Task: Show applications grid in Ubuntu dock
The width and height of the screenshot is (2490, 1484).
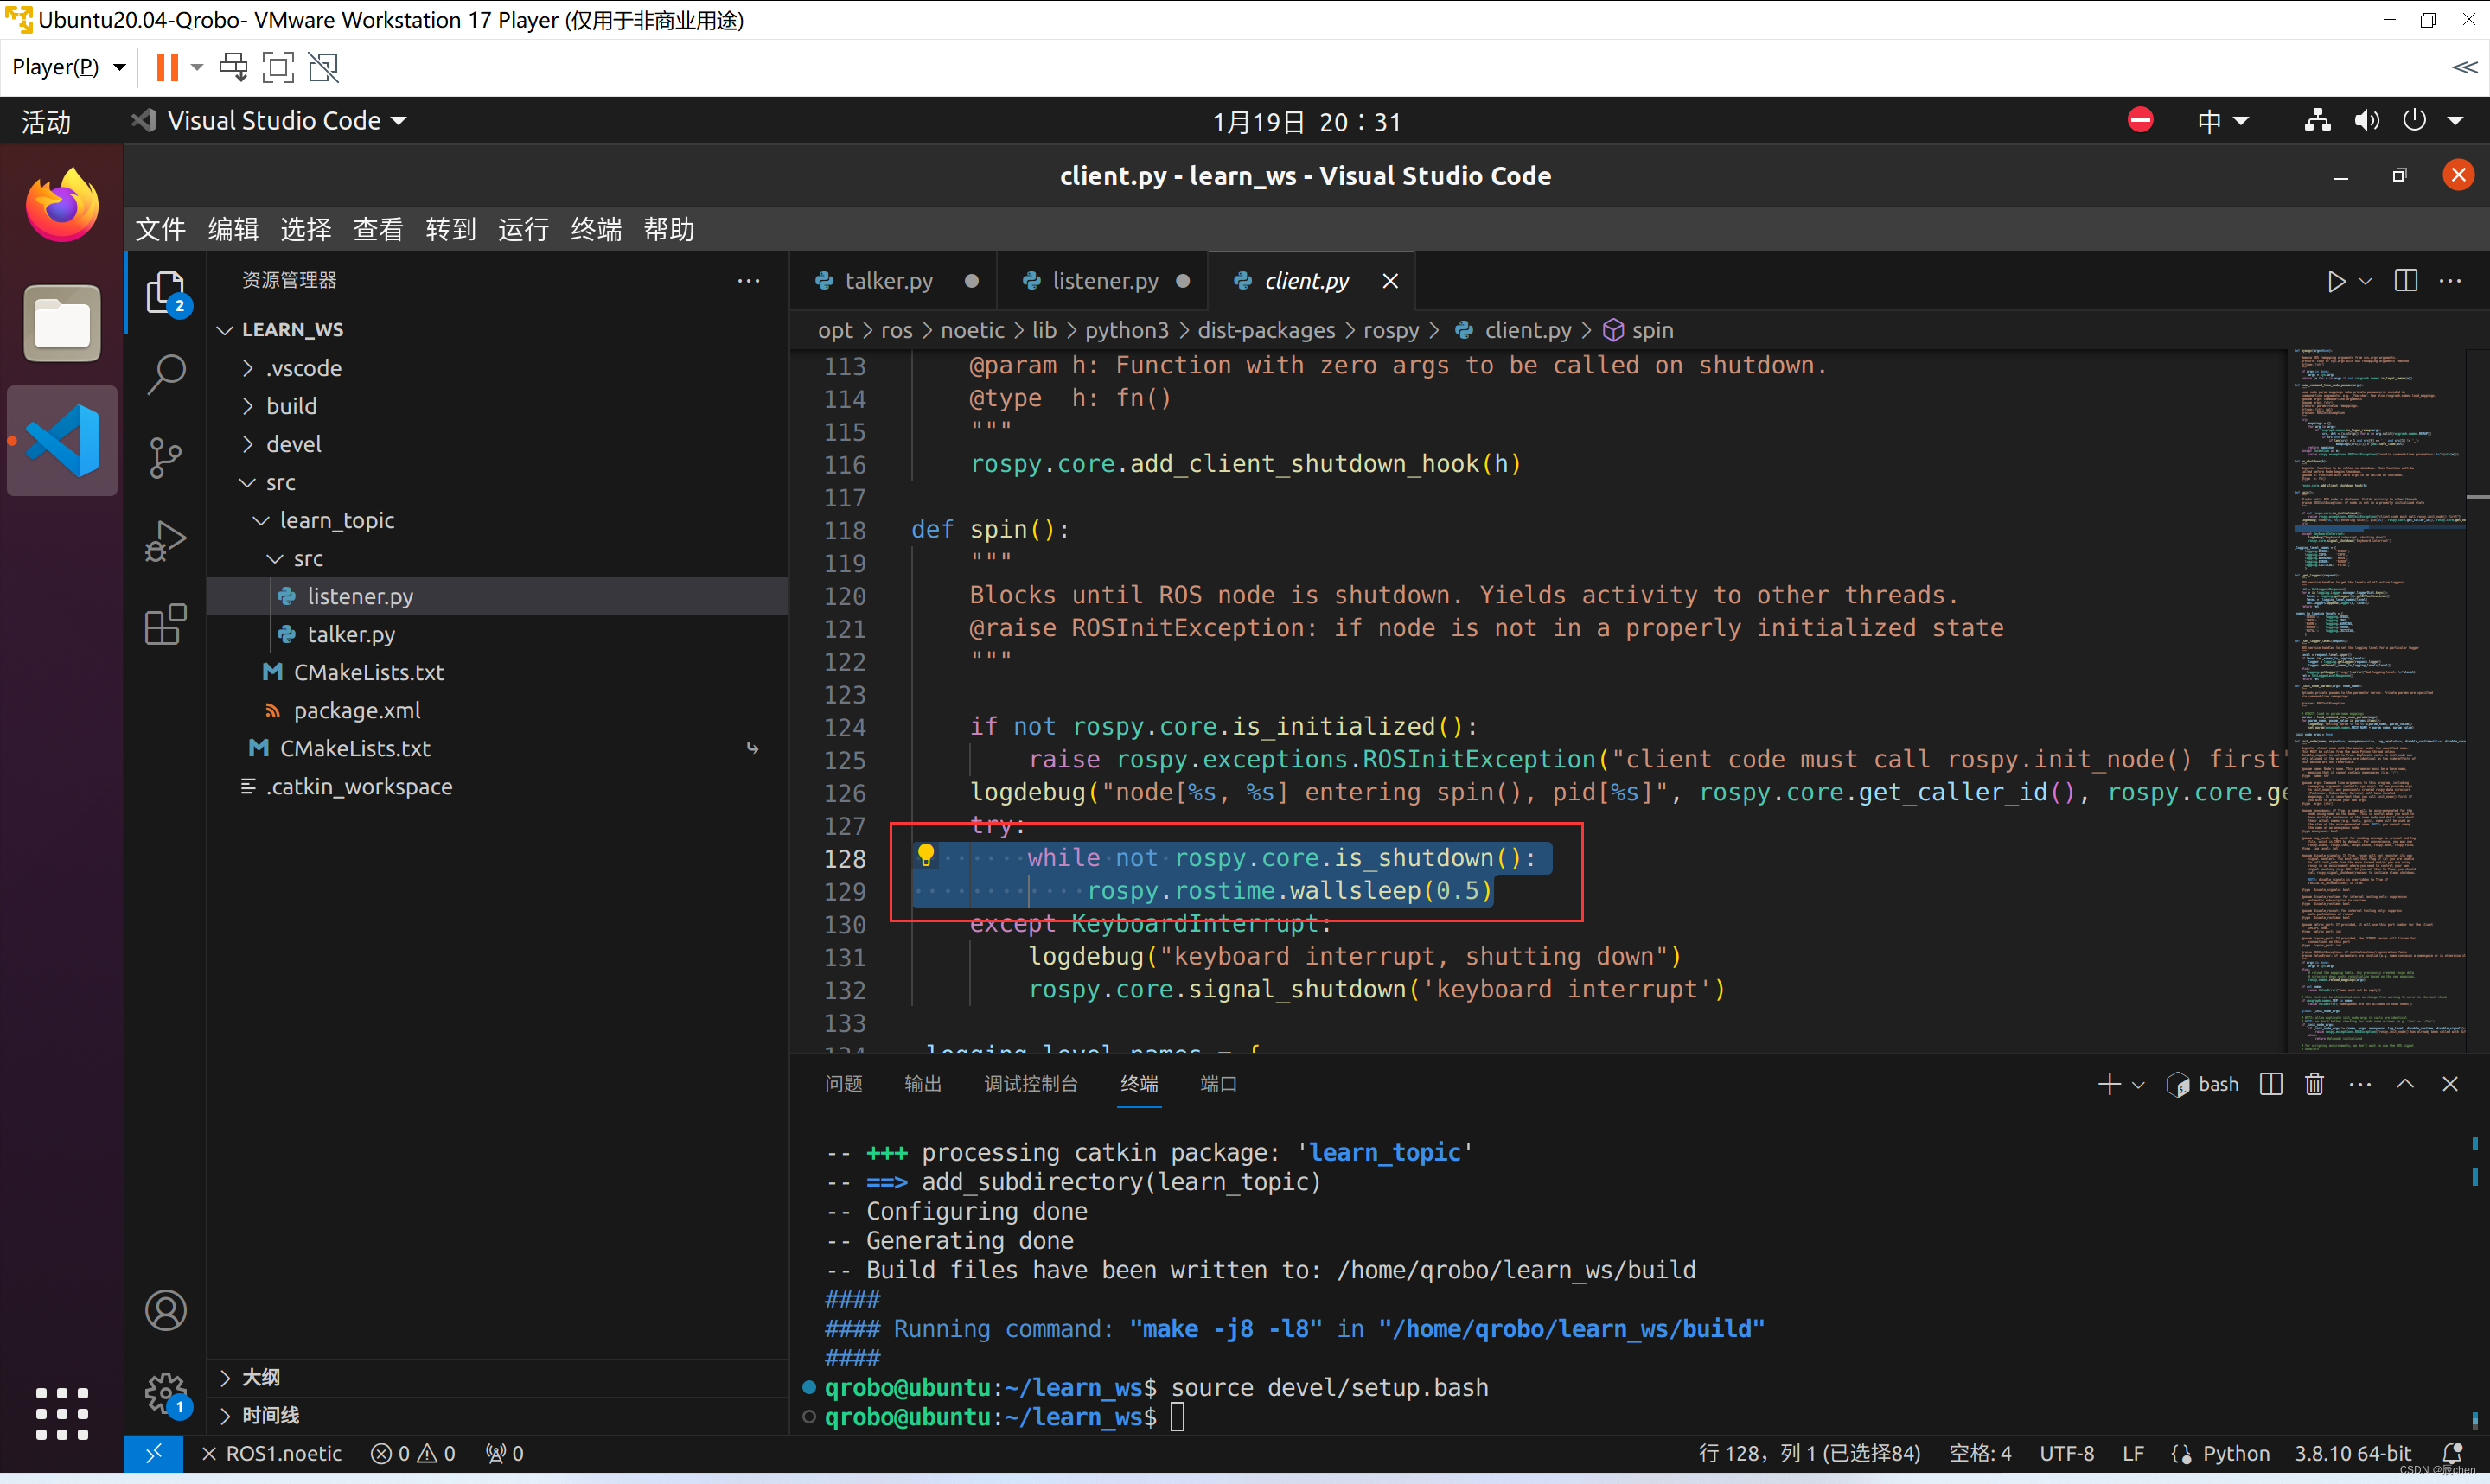Action: 62,1413
